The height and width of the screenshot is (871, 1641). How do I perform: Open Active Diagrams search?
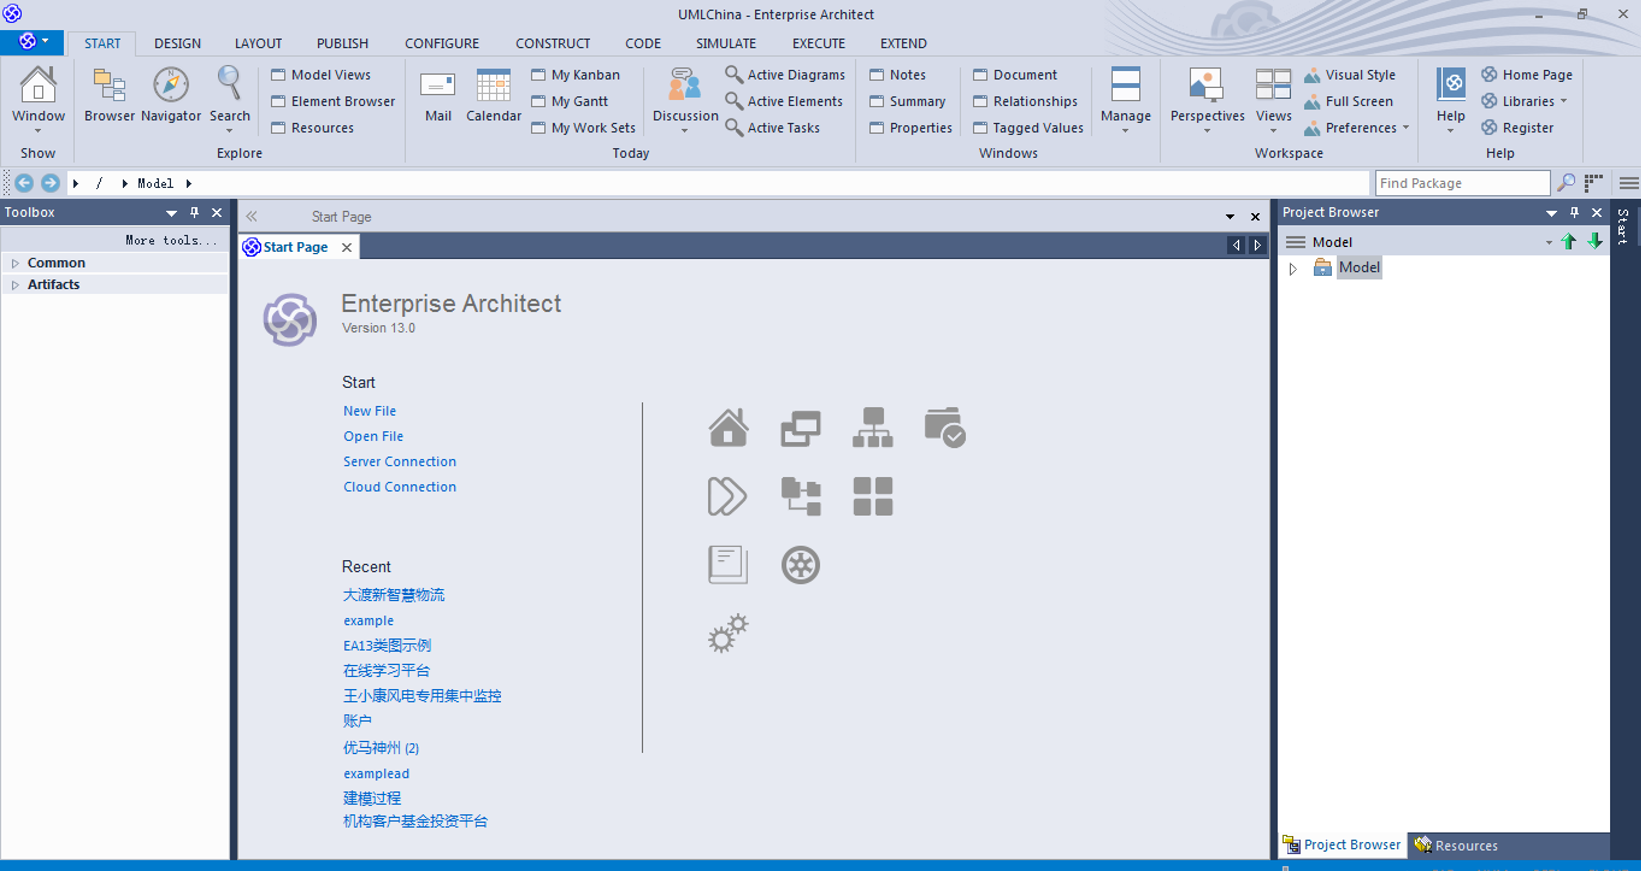coord(785,75)
